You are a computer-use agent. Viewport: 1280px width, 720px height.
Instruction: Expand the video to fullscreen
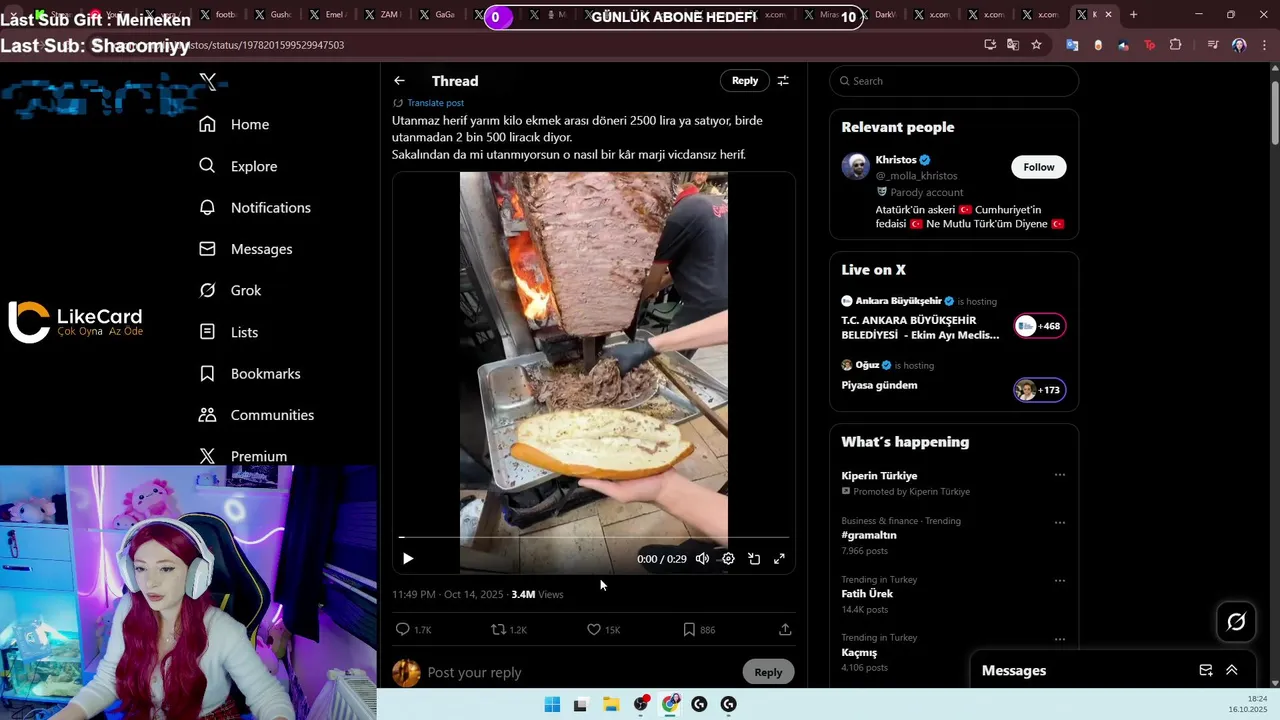coord(779,559)
